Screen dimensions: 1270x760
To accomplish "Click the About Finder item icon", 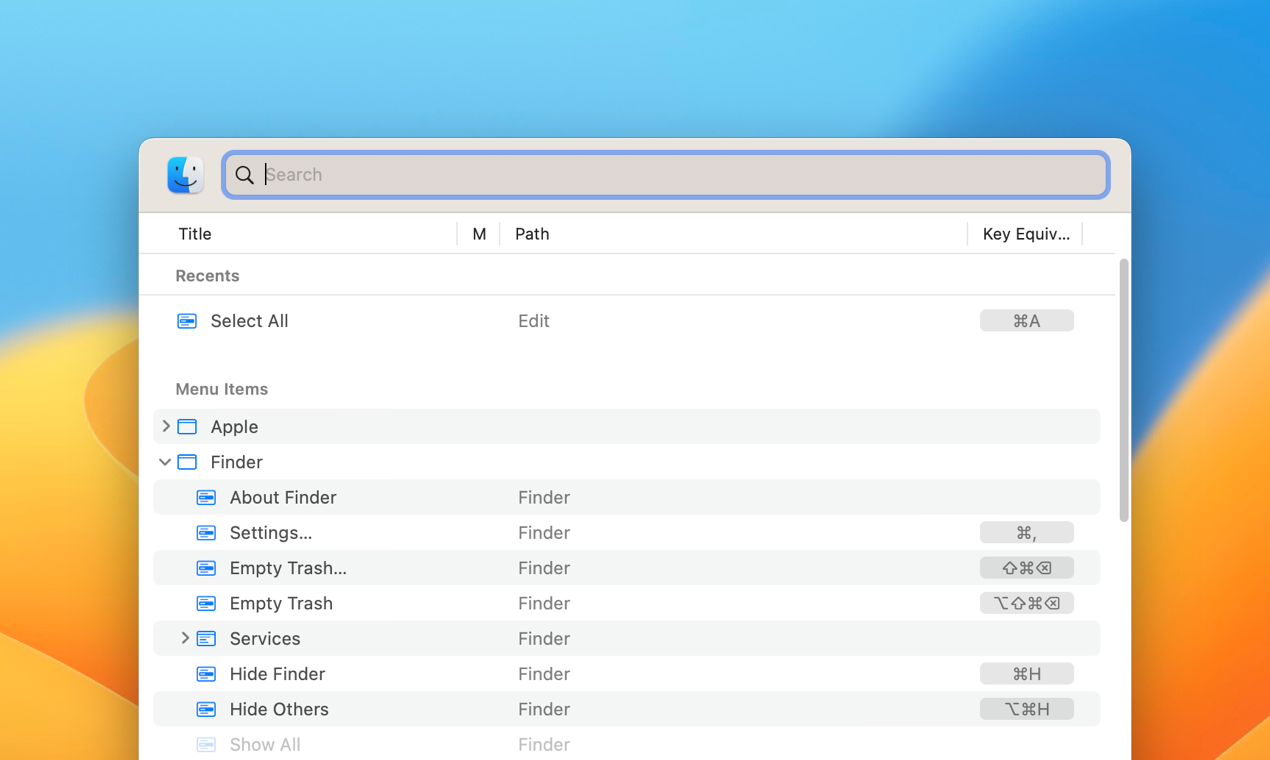I will pyautogui.click(x=206, y=497).
